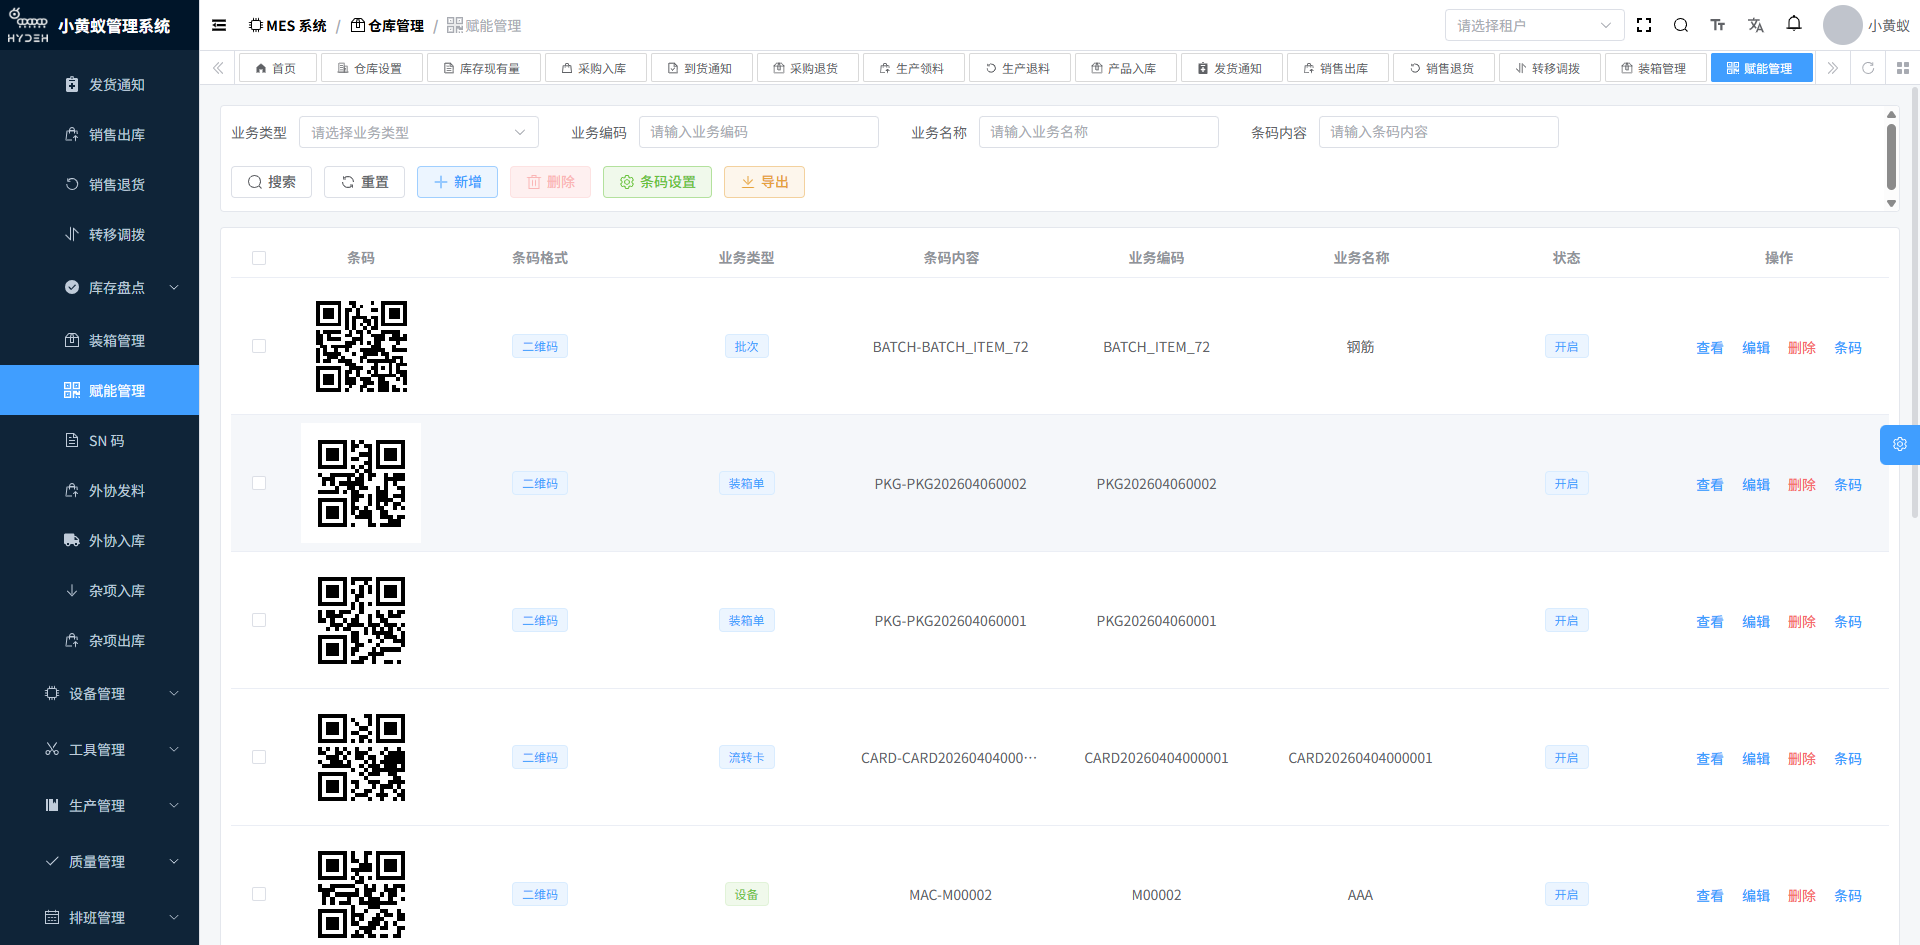Switch to the 生产领料 tab

[x=913, y=68]
